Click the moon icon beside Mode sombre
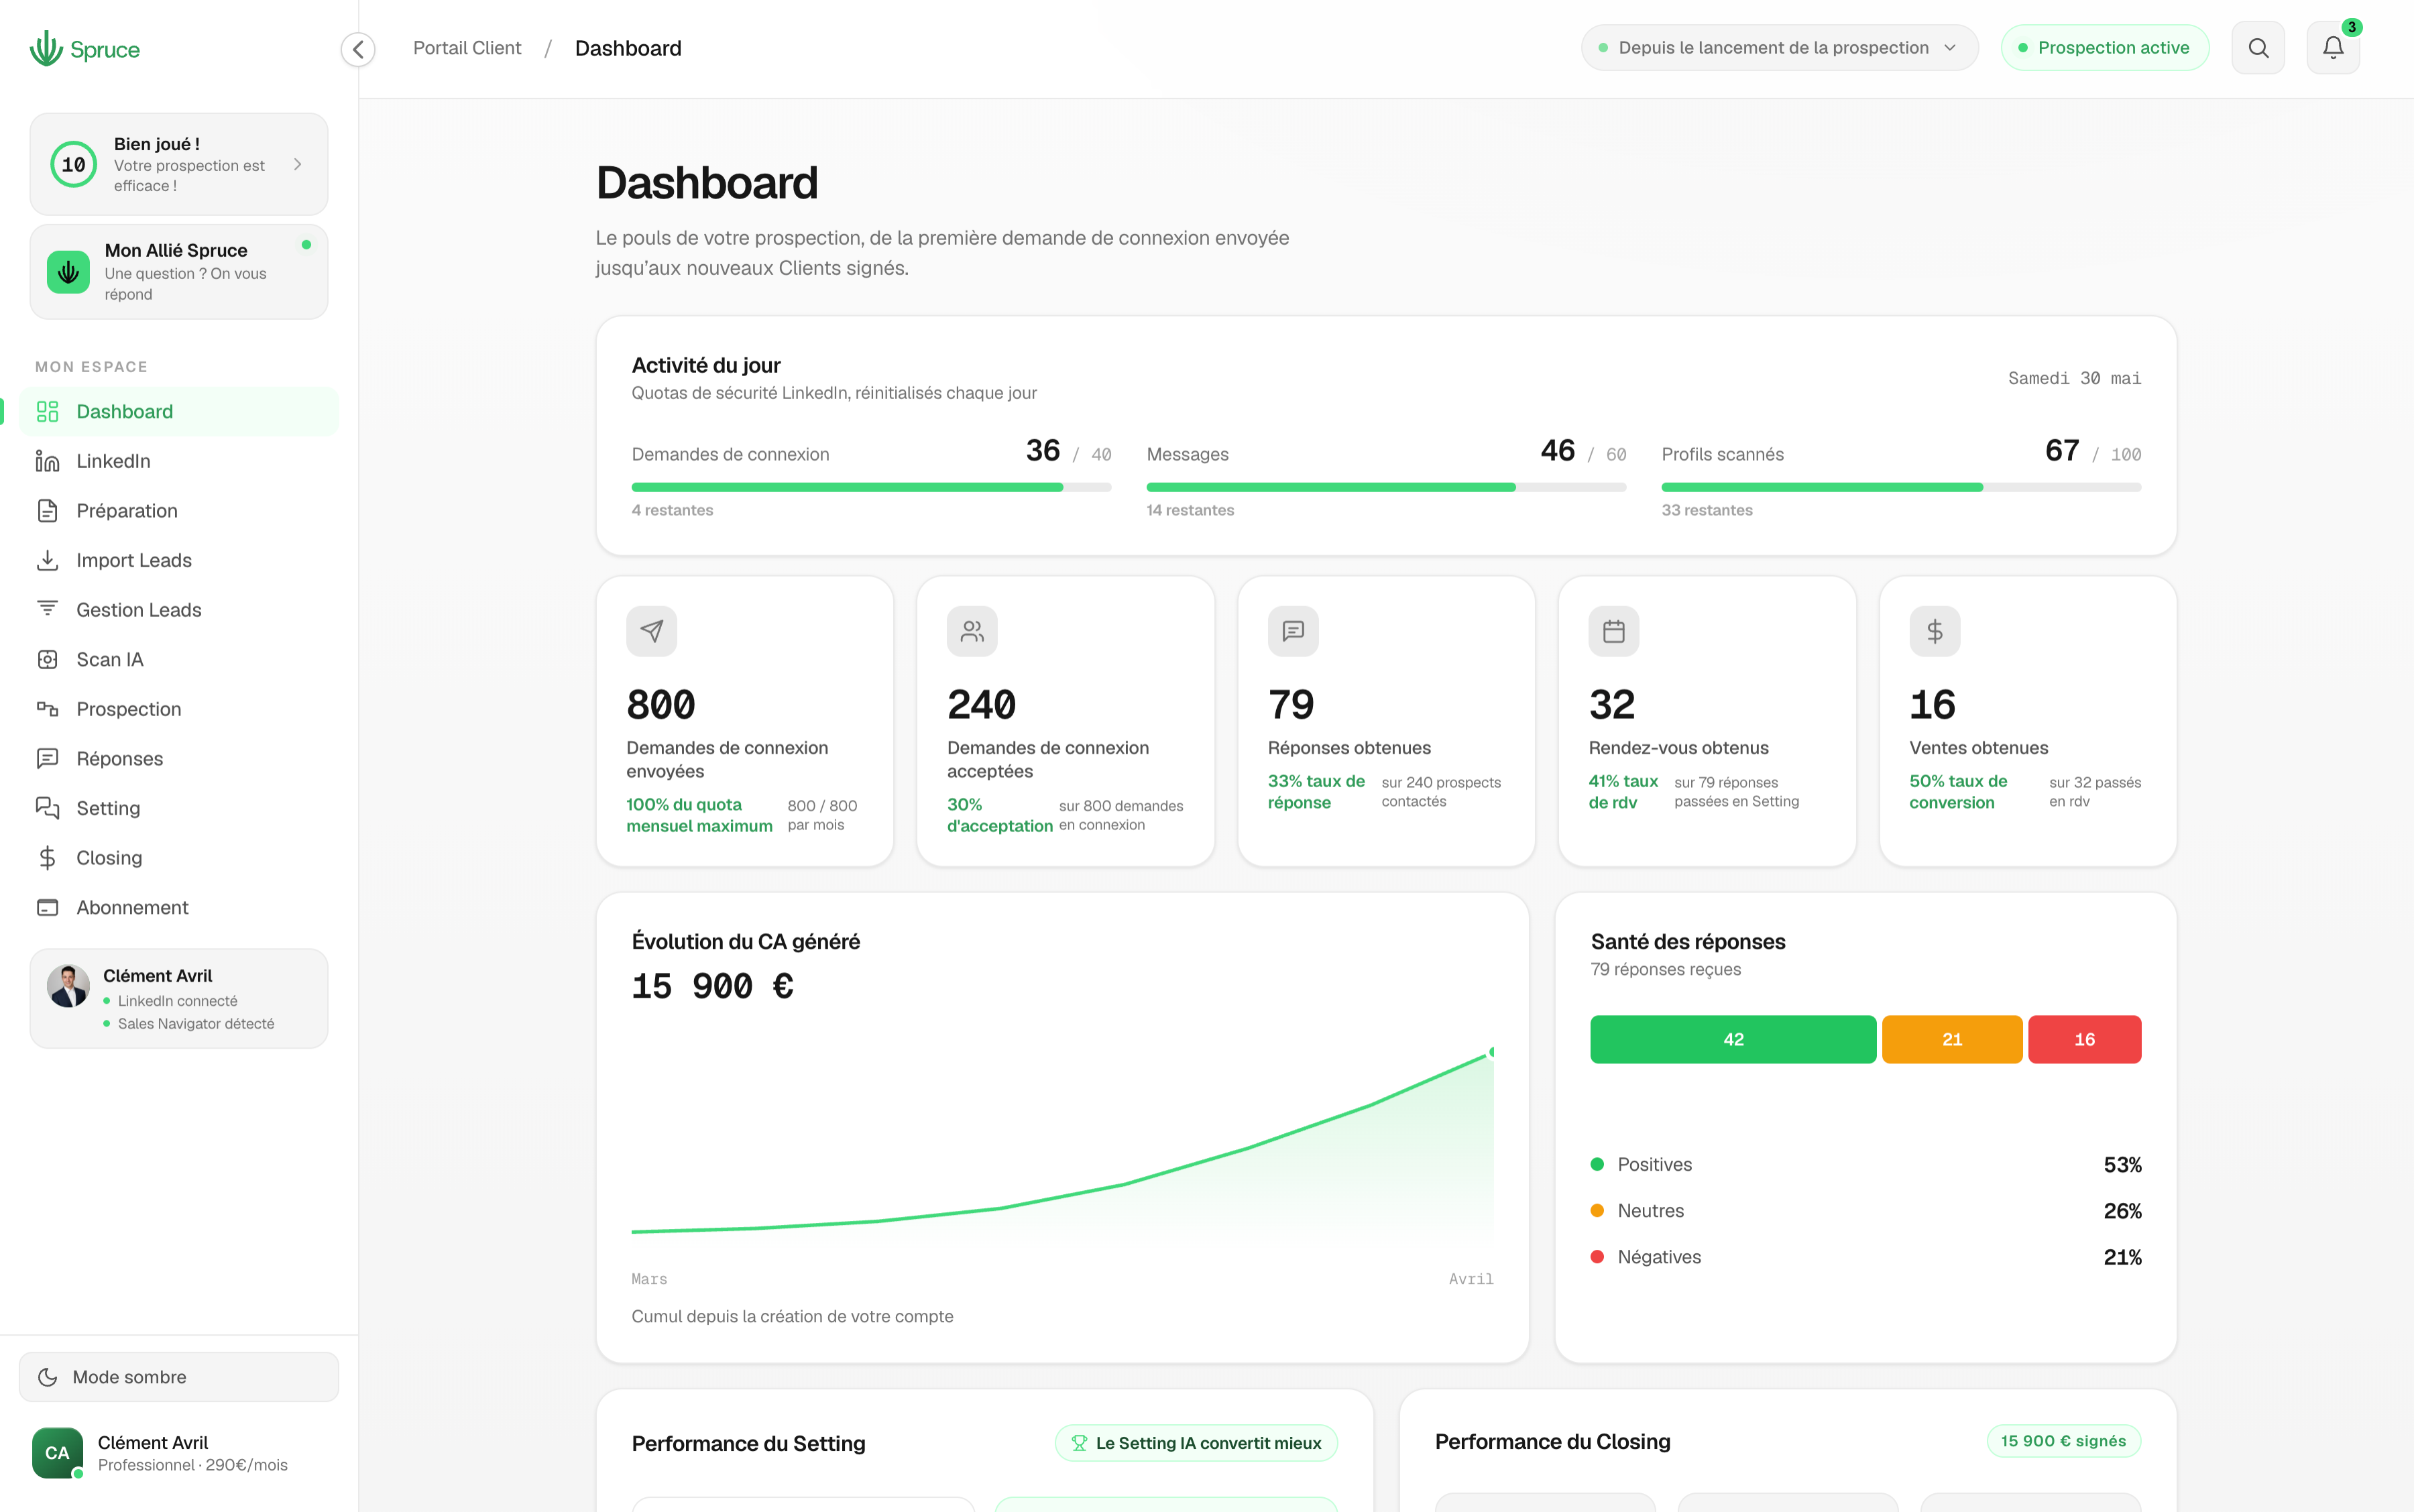 click(x=47, y=1377)
